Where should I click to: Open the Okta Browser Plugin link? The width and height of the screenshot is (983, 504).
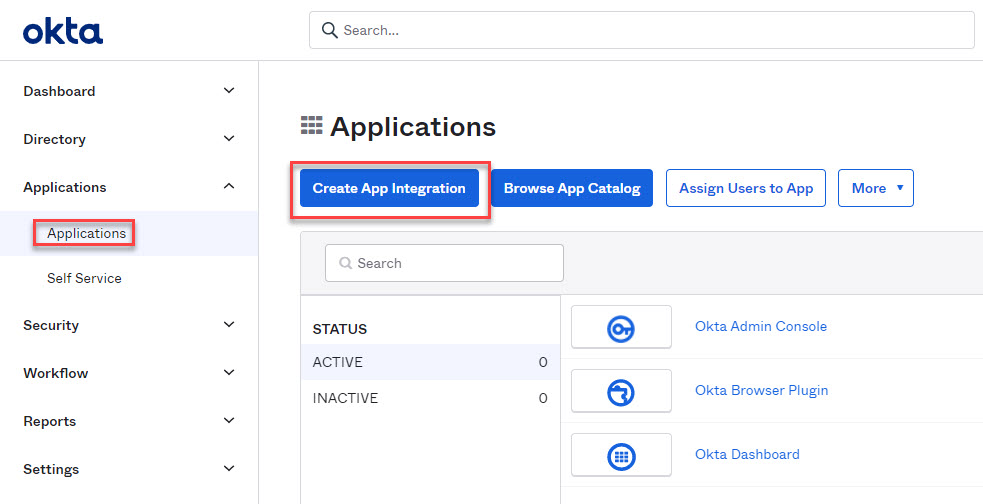[x=762, y=390]
